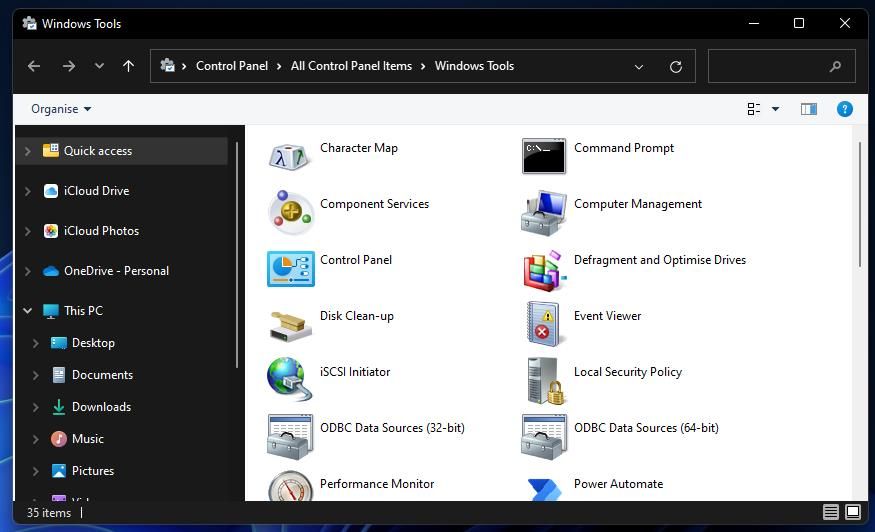Image resolution: width=875 pixels, height=532 pixels.
Task: Click the search box field
Action: point(770,66)
